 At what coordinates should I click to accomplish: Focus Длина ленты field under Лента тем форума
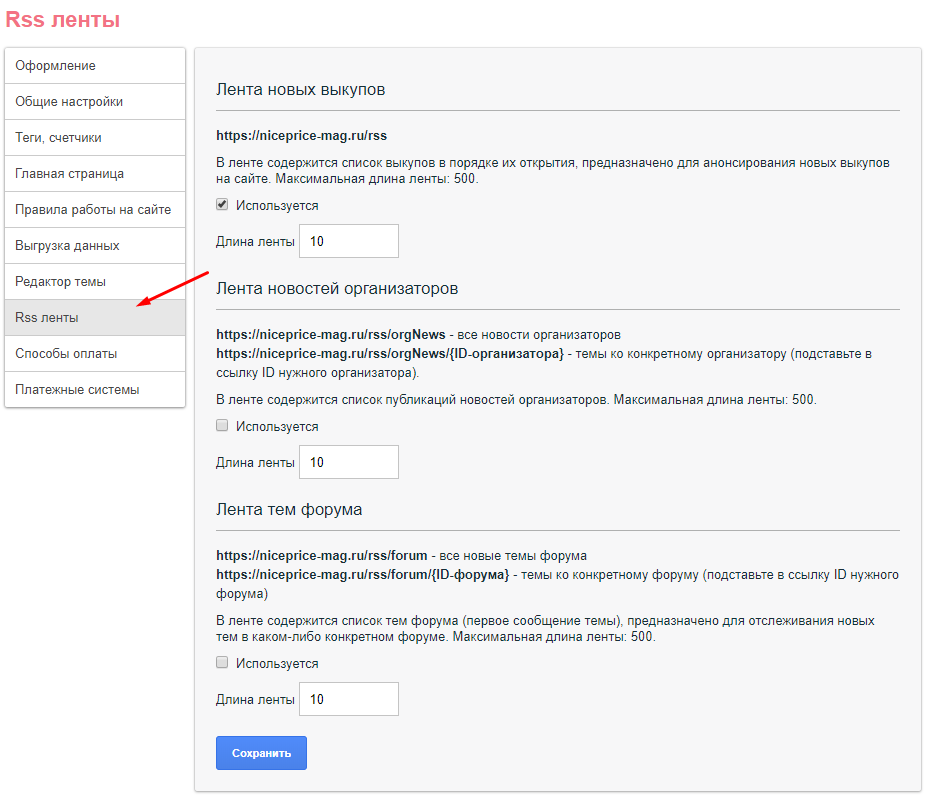tap(349, 699)
